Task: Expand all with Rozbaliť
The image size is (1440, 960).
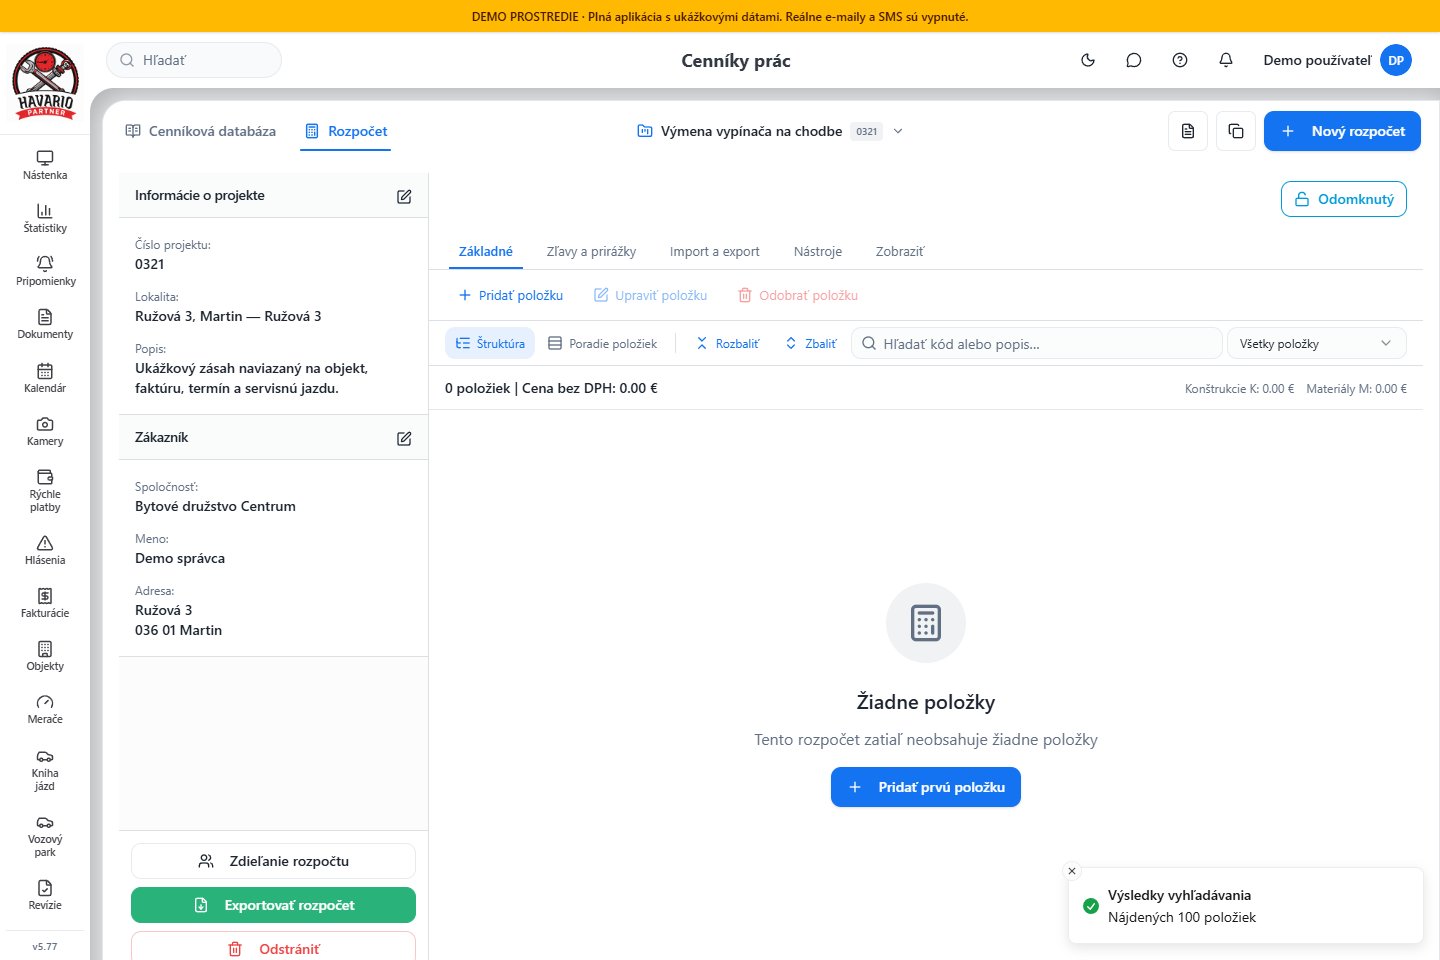Action: 727,343
